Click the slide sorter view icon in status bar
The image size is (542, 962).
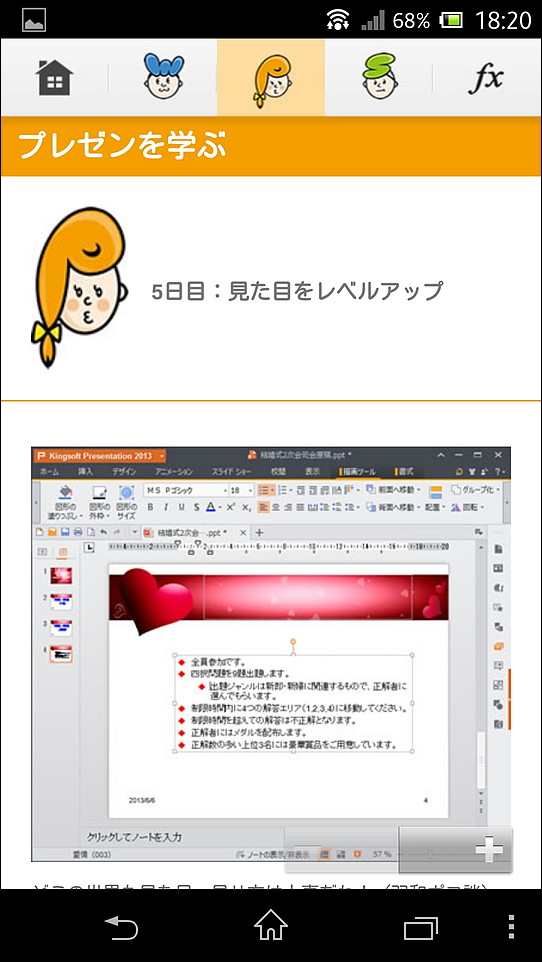pyautogui.click(x=341, y=854)
